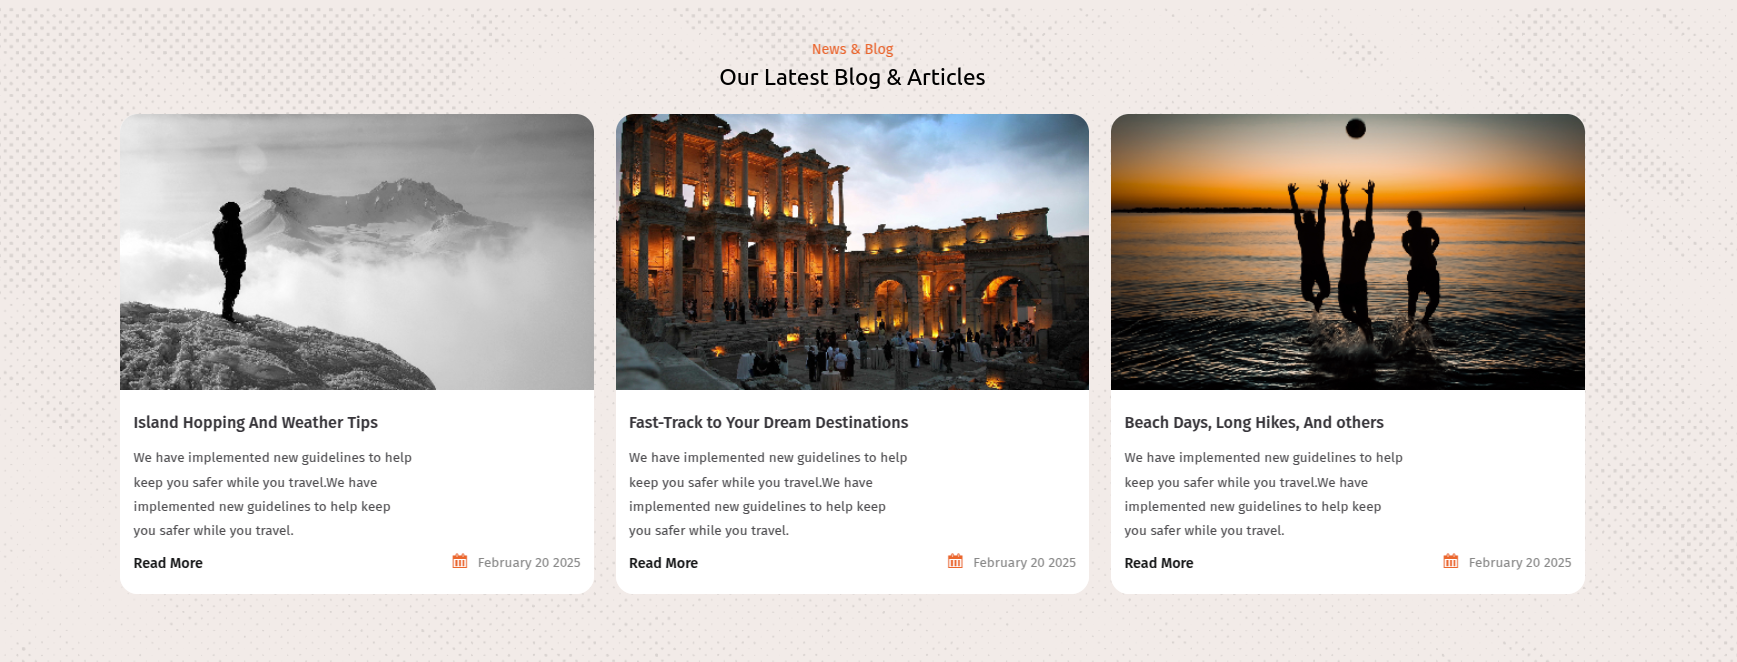
Task: Select the sunset beach jumping image
Action: (x=1348, y=252)
